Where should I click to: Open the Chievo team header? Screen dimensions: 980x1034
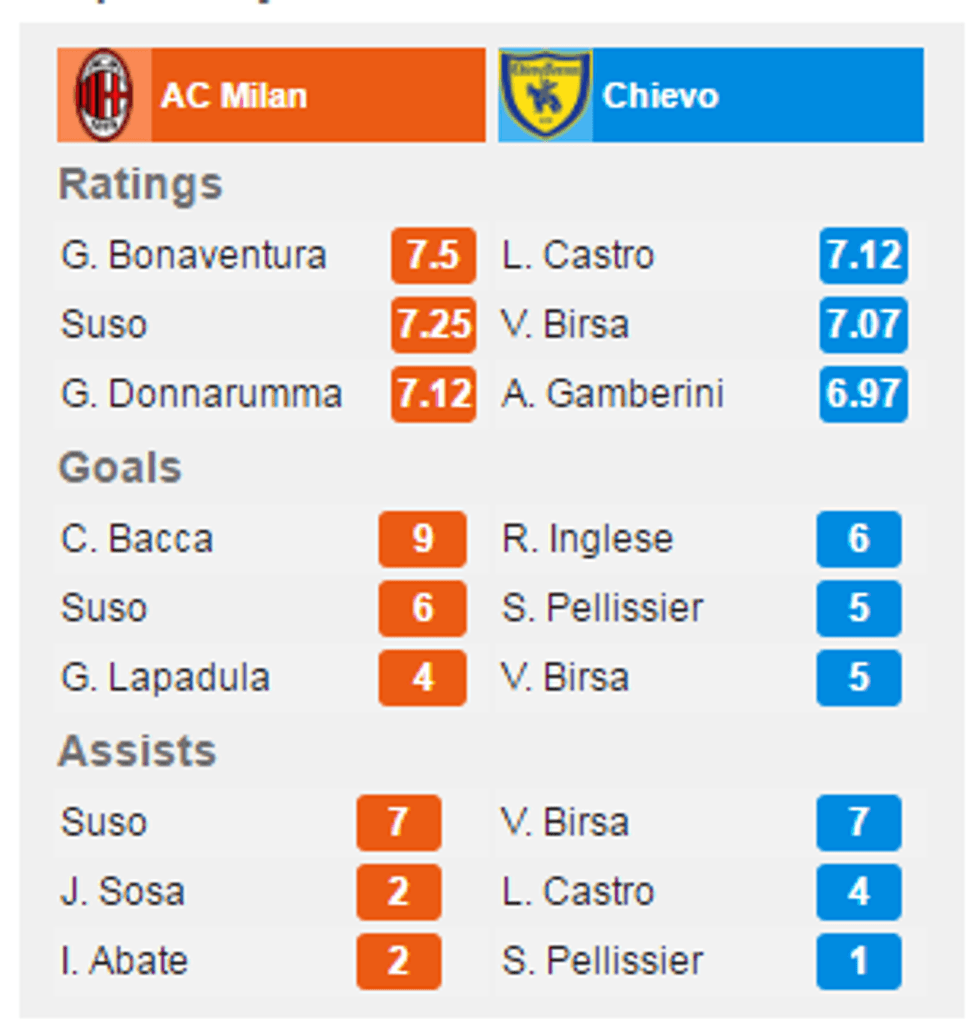click(660, 96)
